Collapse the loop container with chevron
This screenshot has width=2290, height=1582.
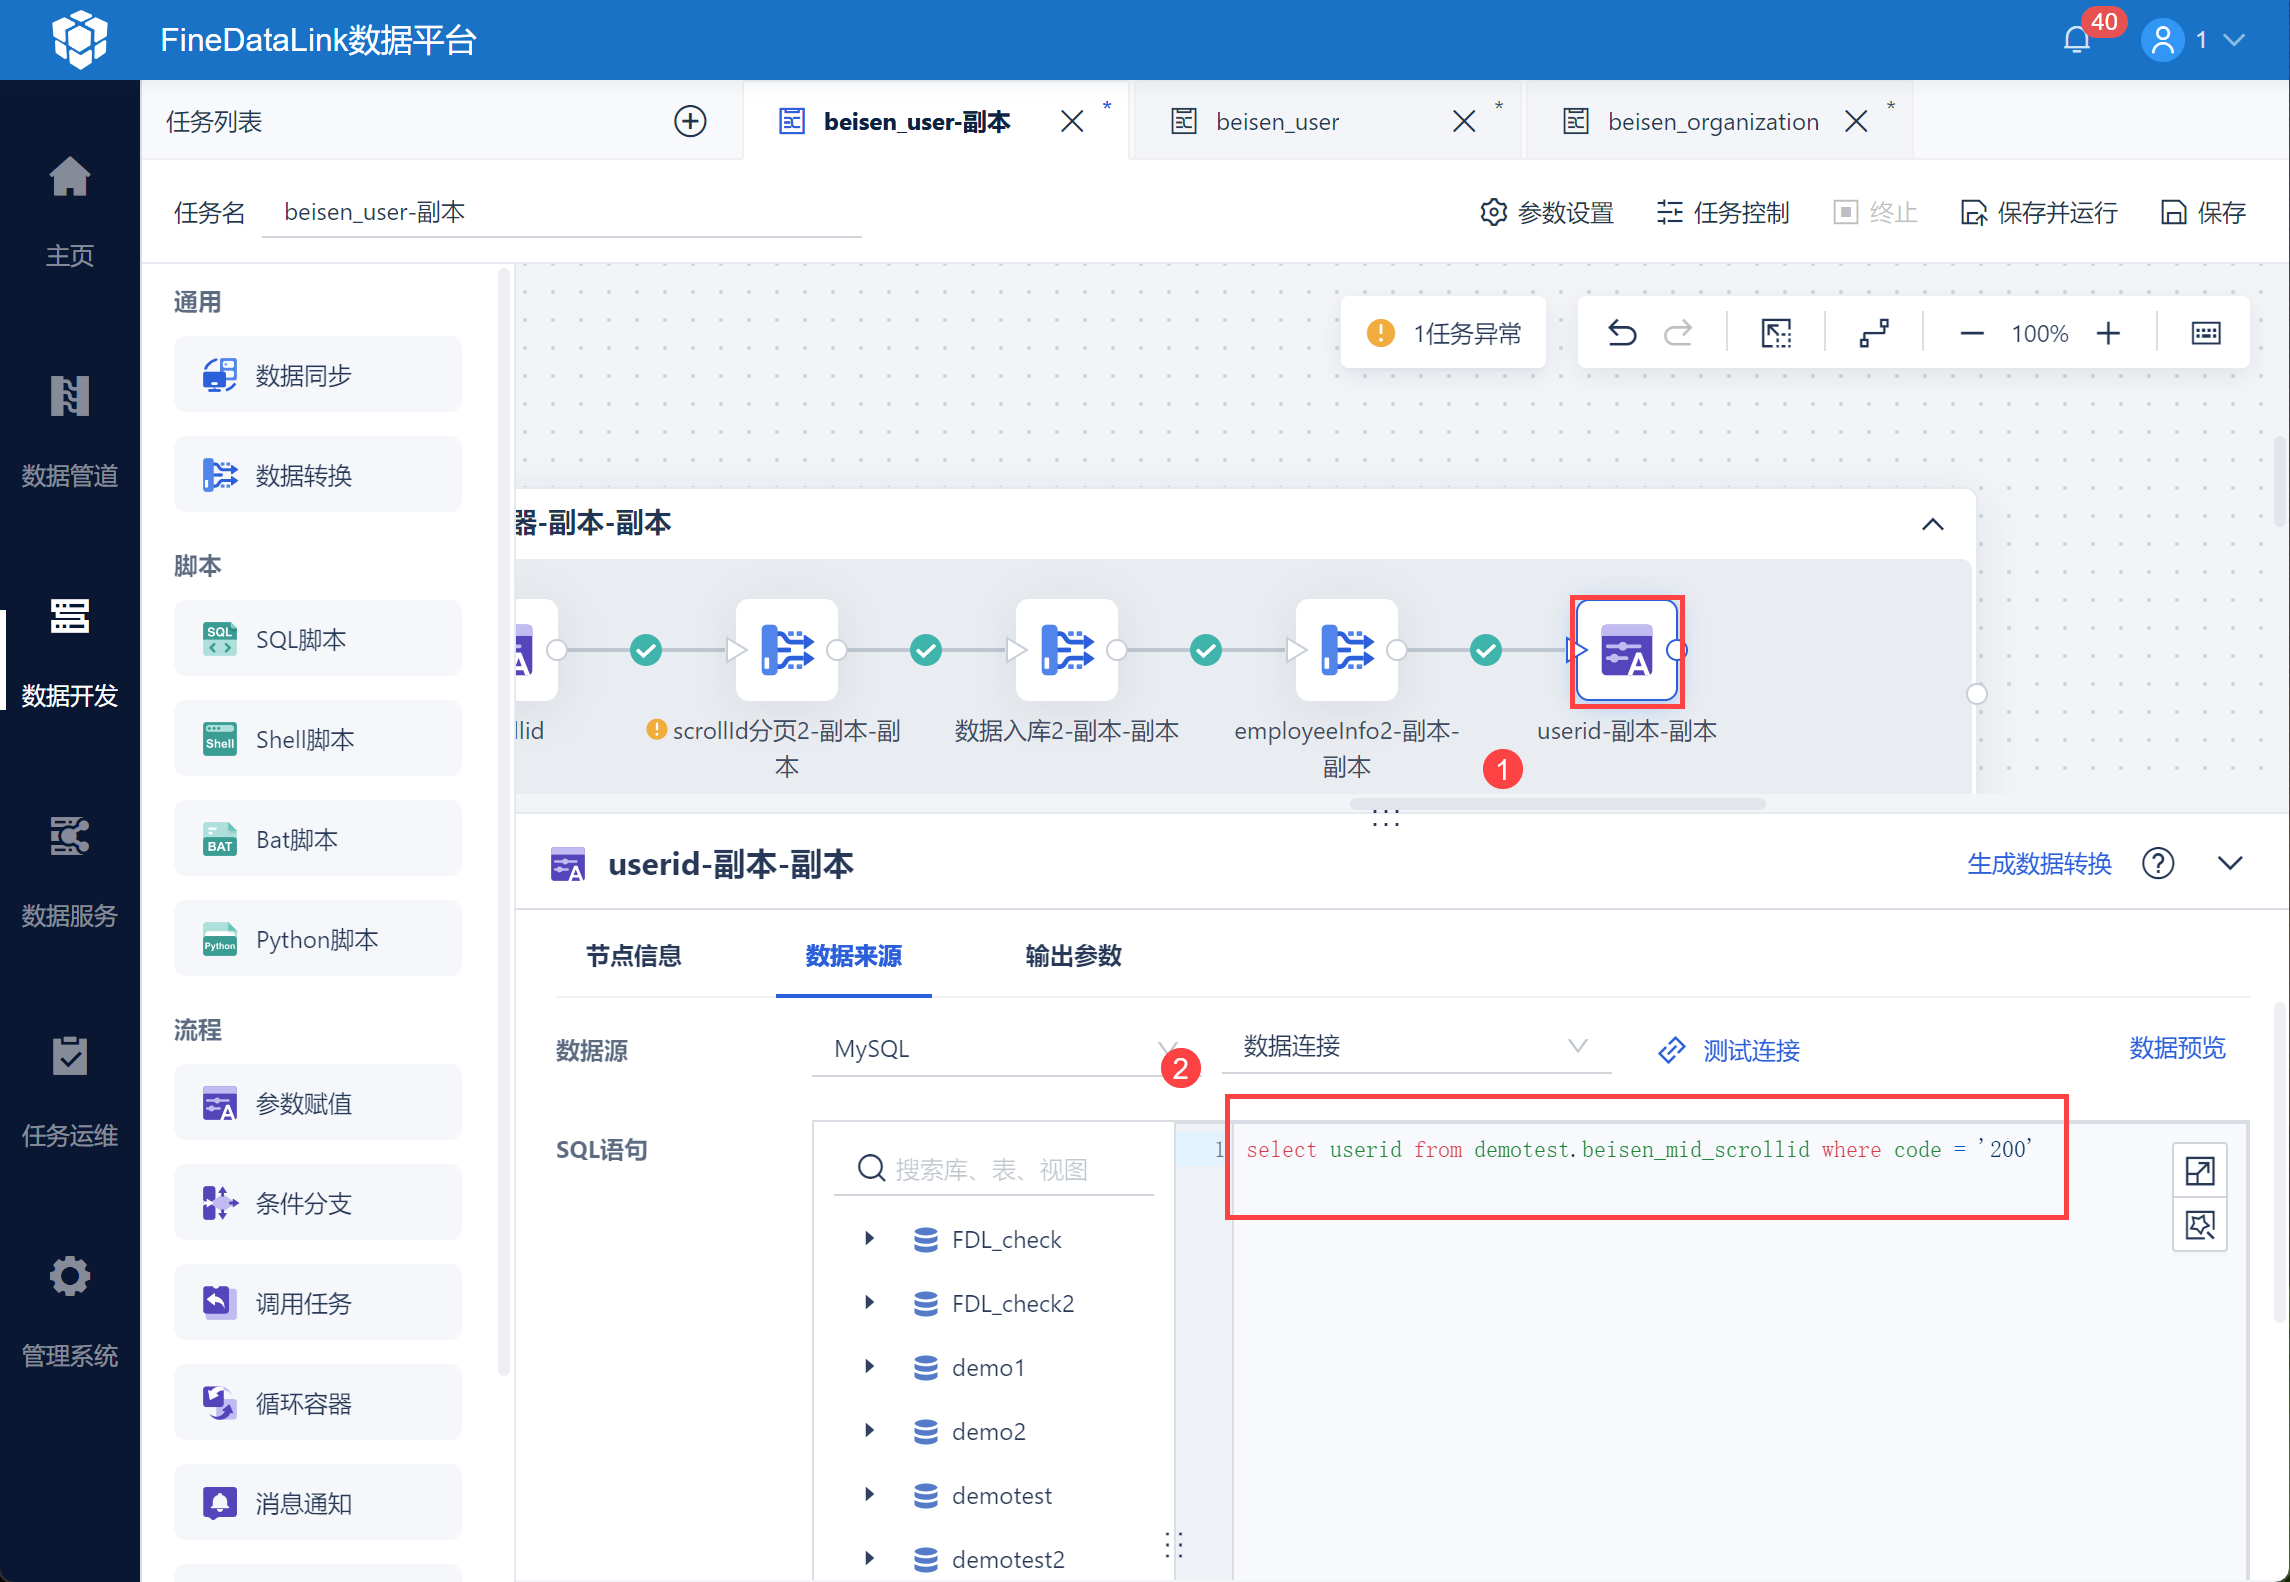(x=1932, y=524)
